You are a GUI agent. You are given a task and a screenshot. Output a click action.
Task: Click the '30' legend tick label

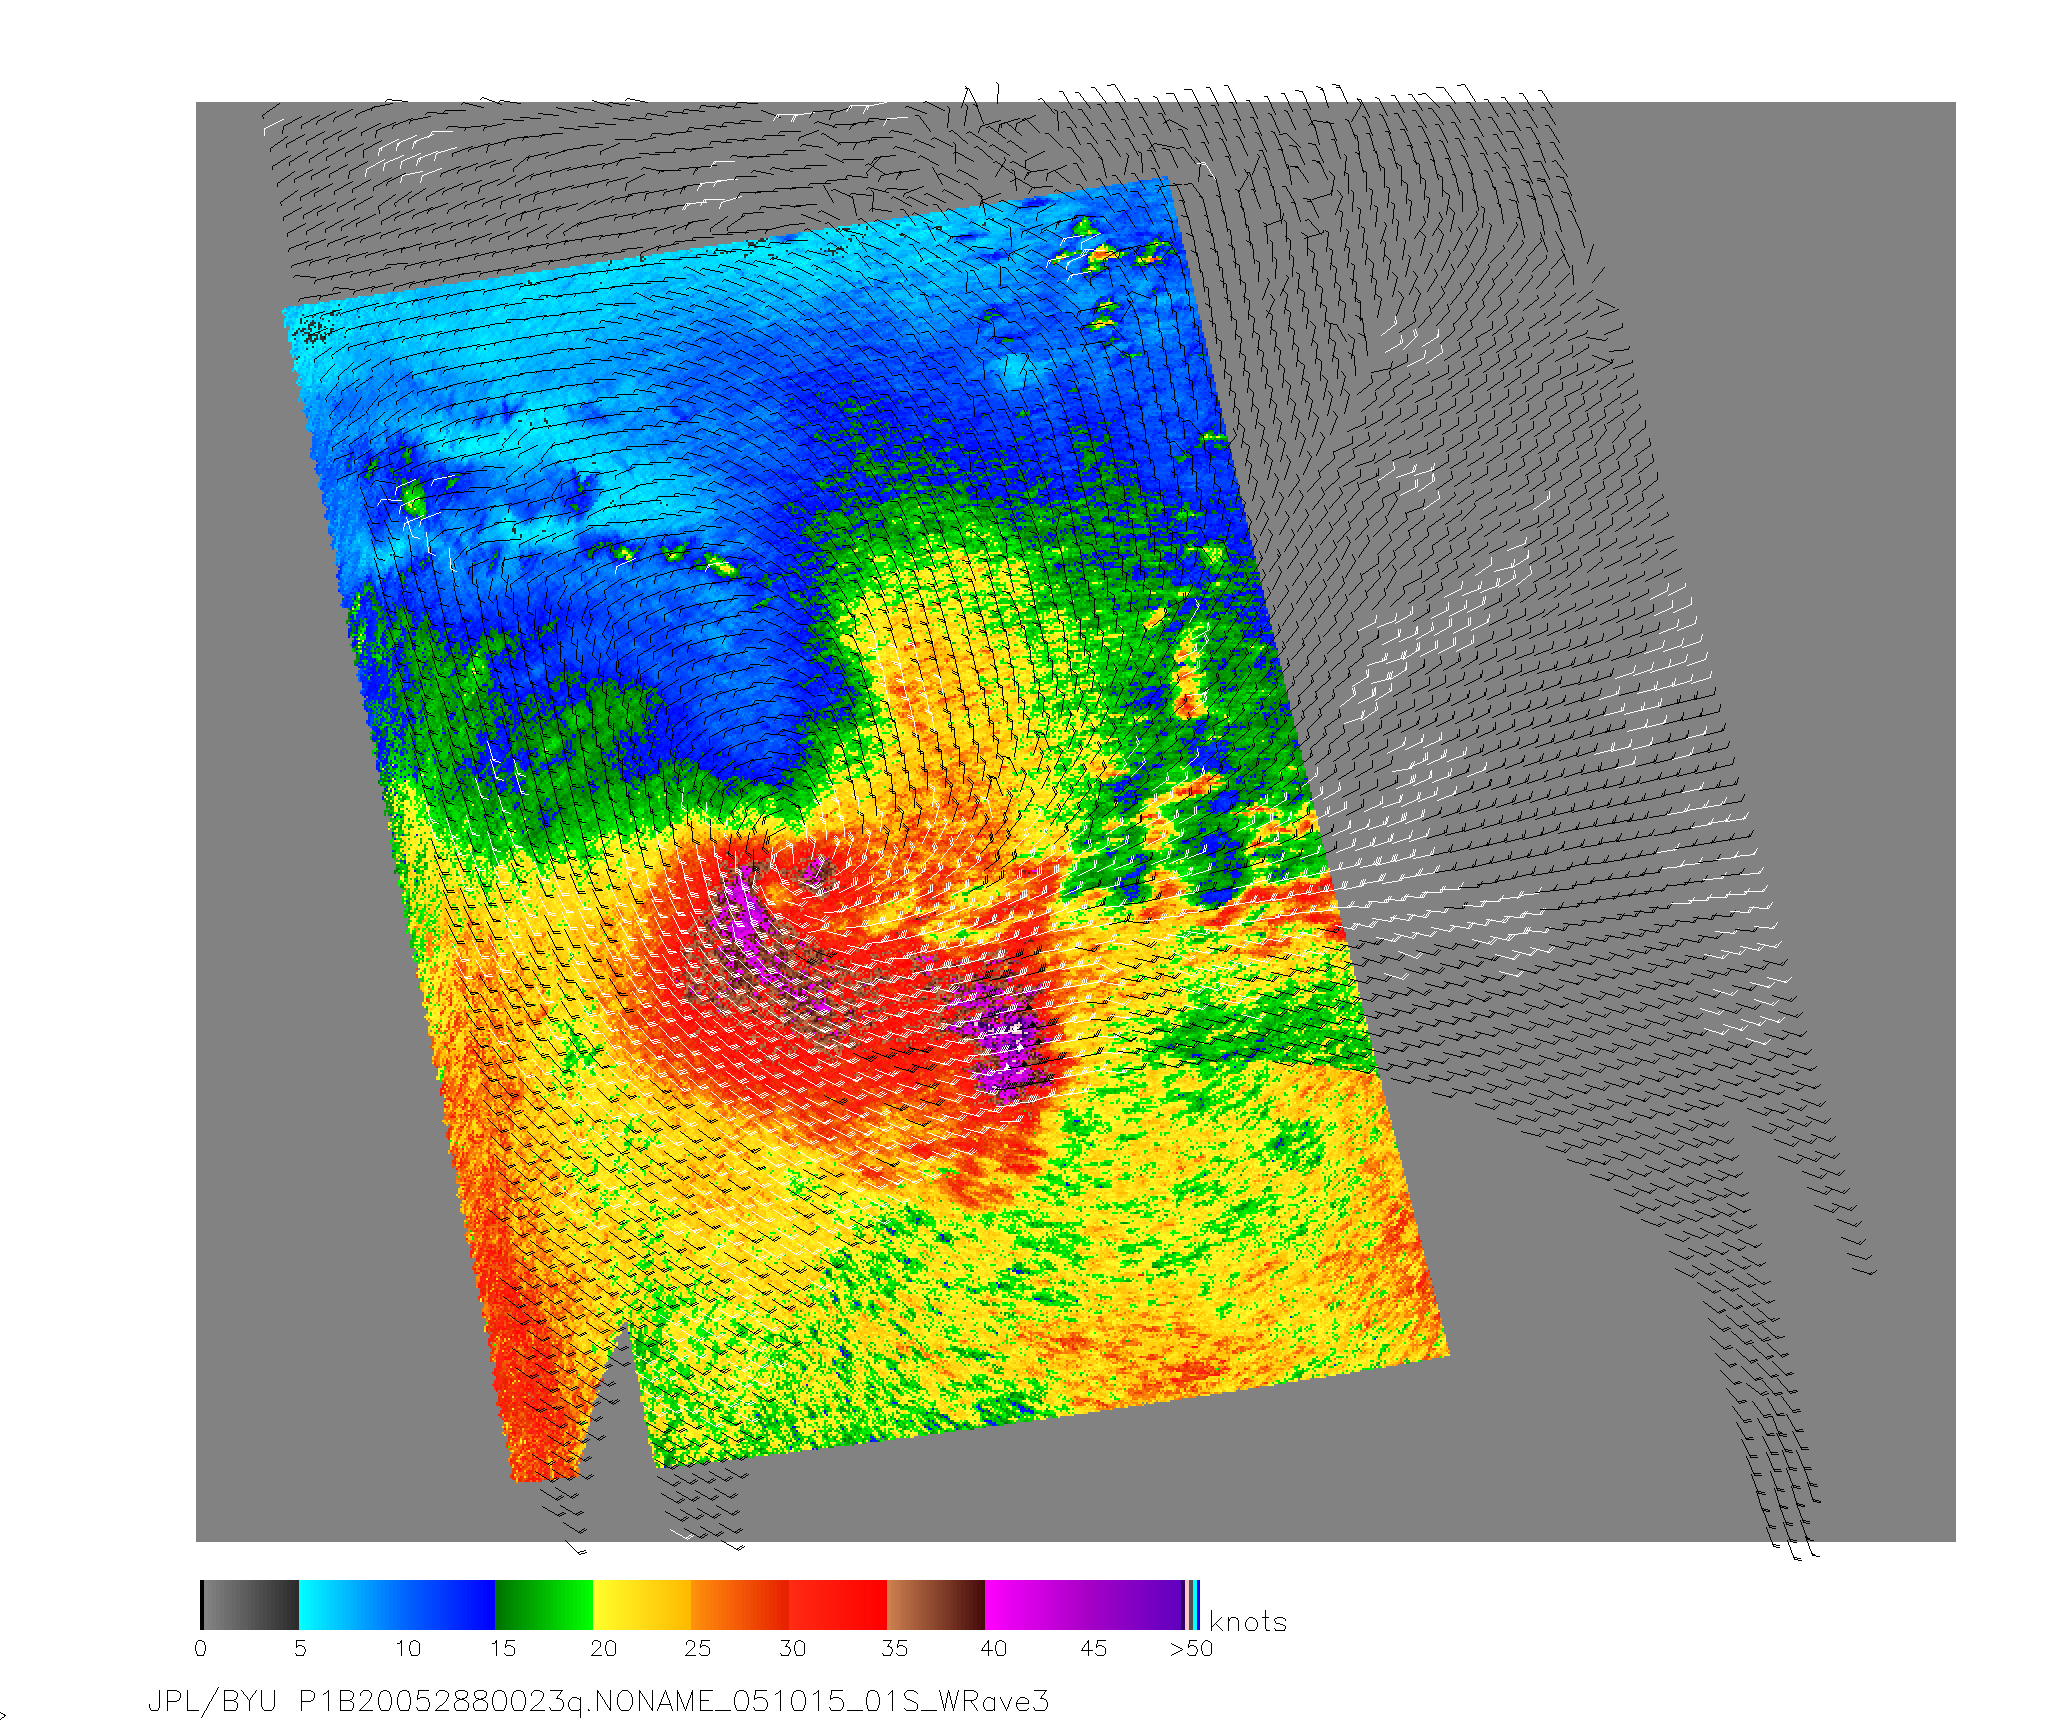coord(792,1648)
